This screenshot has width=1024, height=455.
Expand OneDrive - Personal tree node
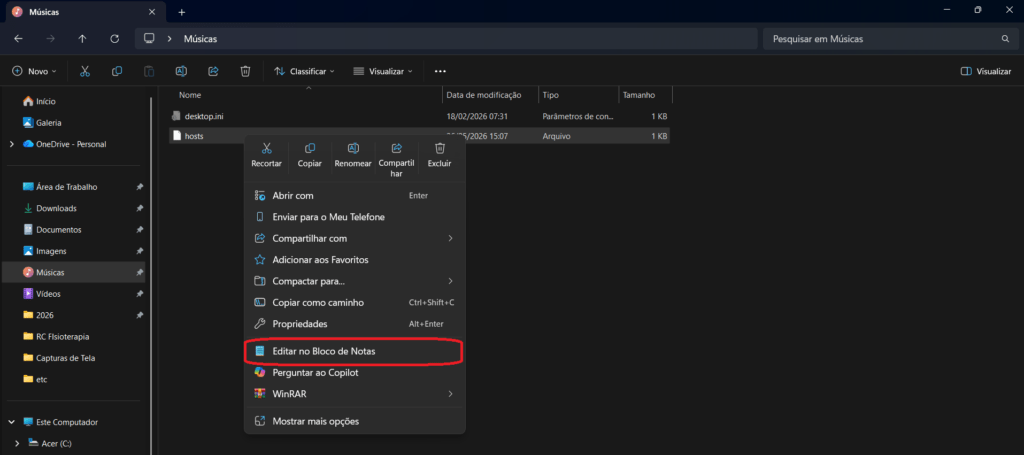point(12,144)
